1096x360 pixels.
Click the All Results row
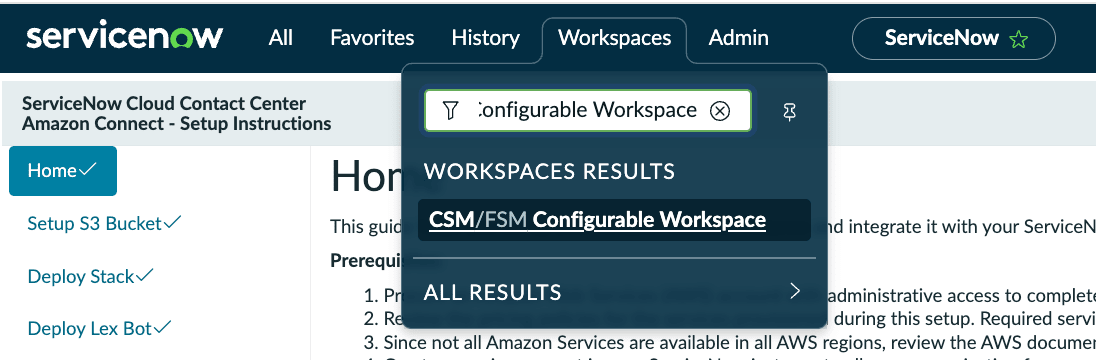click(x=614, y=291)
